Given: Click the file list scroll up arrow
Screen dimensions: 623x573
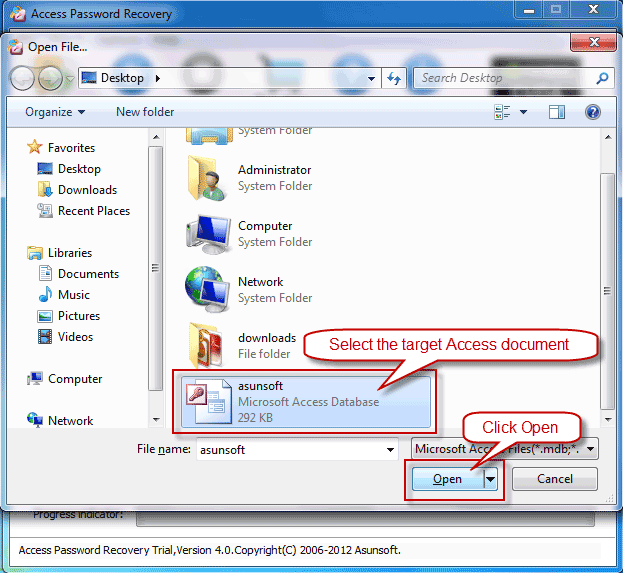Looking at the screenshot, I should [608, 137].
